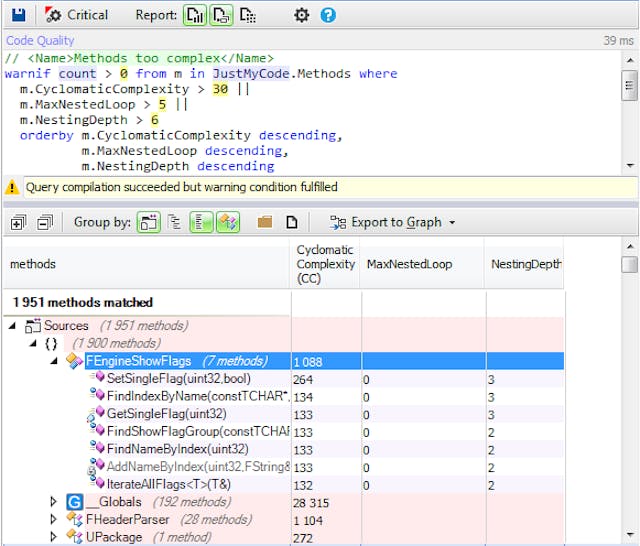Expand the __Globals tree node

(55, 501)
